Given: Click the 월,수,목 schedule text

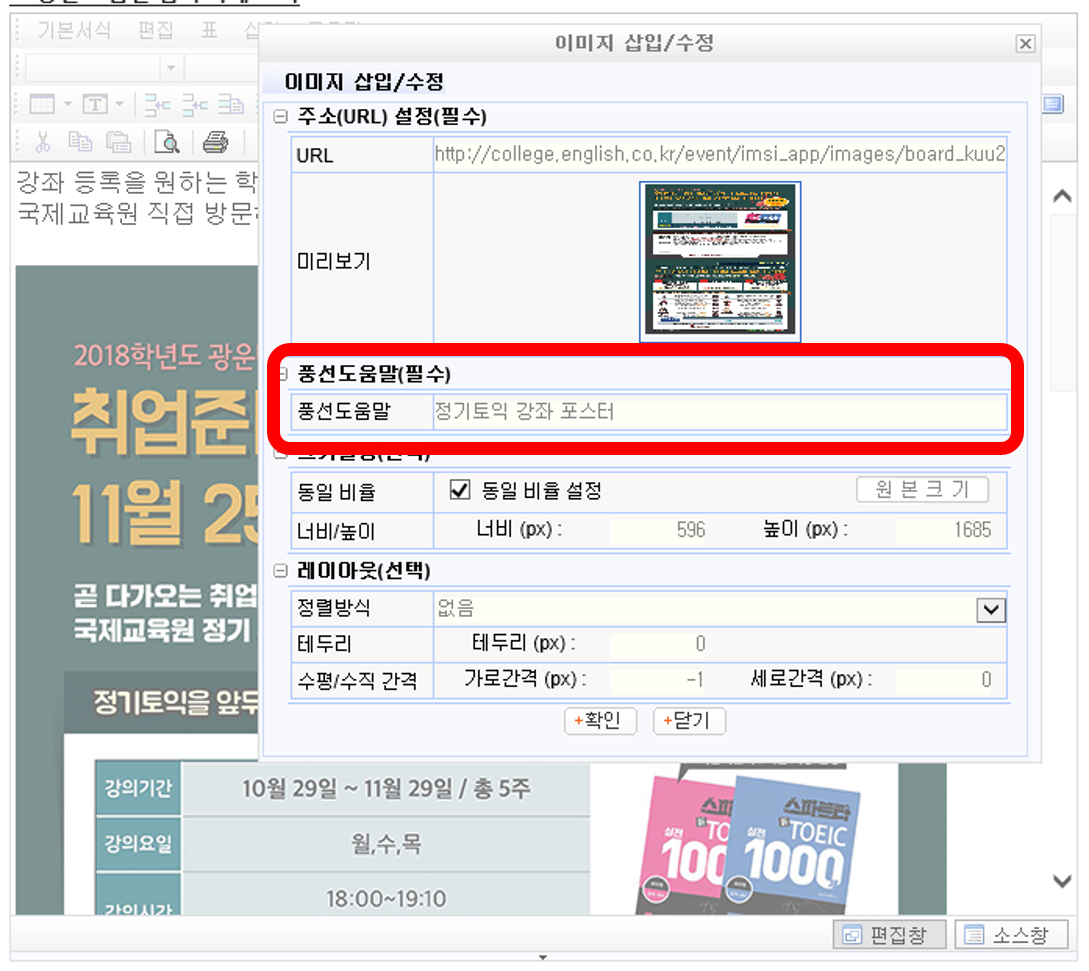Looking at the screenshot, I should (386, 844).
